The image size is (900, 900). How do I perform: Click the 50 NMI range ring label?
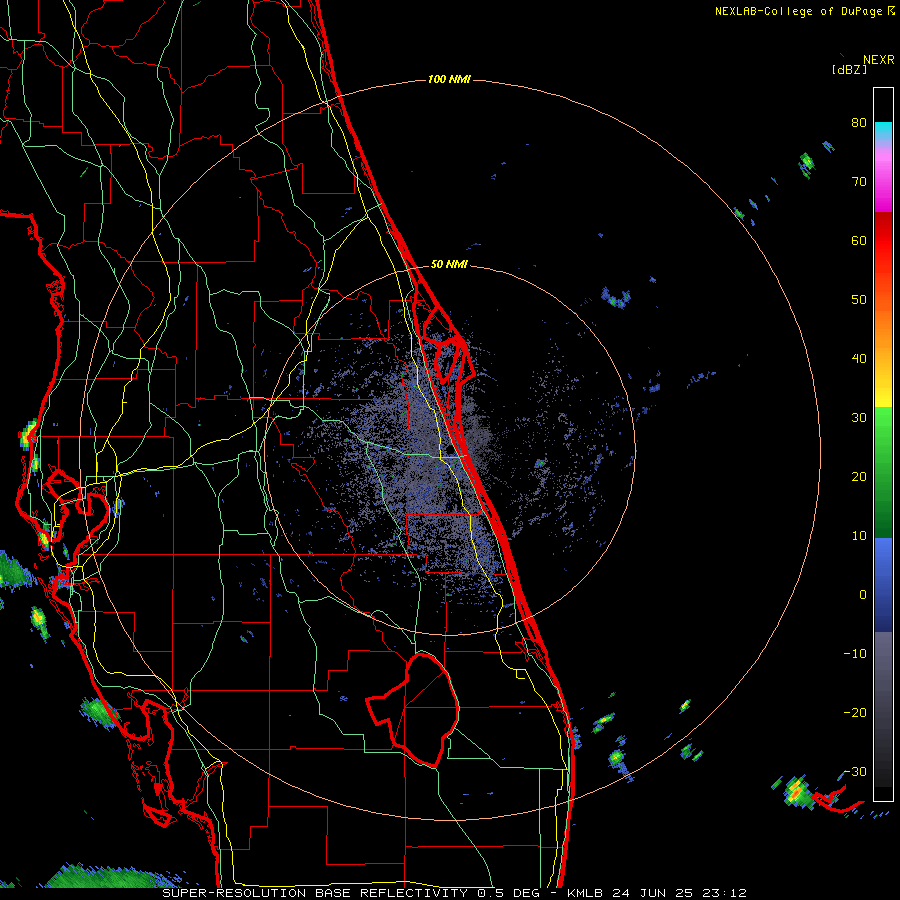pyautogui.click(x=449, y=265)
